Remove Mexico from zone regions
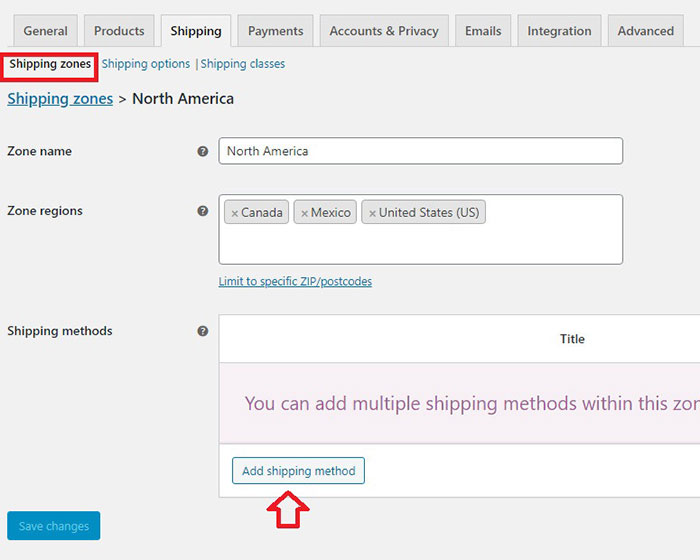 [x=304, y=213]
